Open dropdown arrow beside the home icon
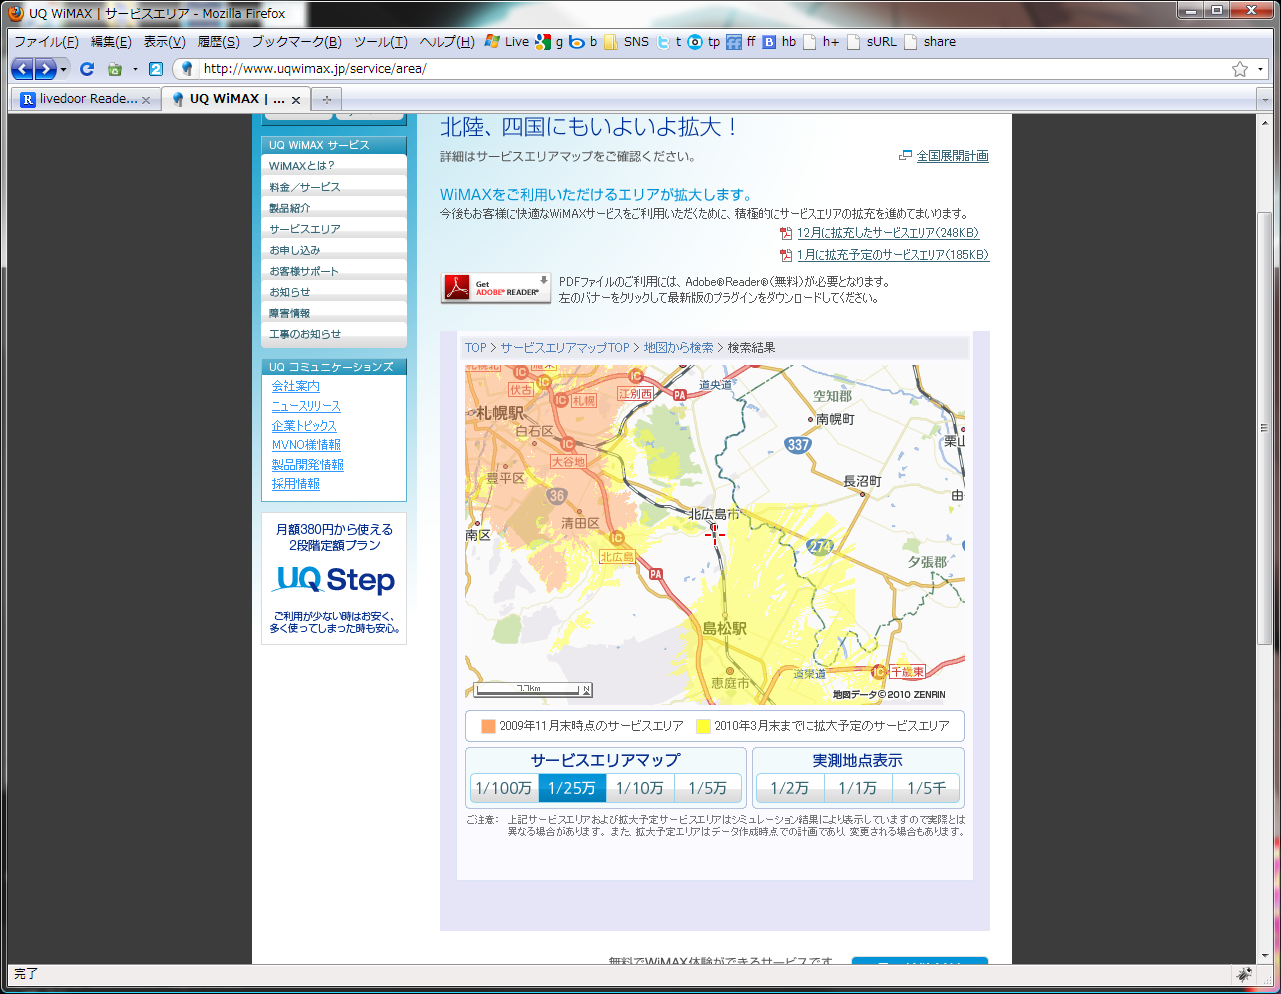 (135, 69)
